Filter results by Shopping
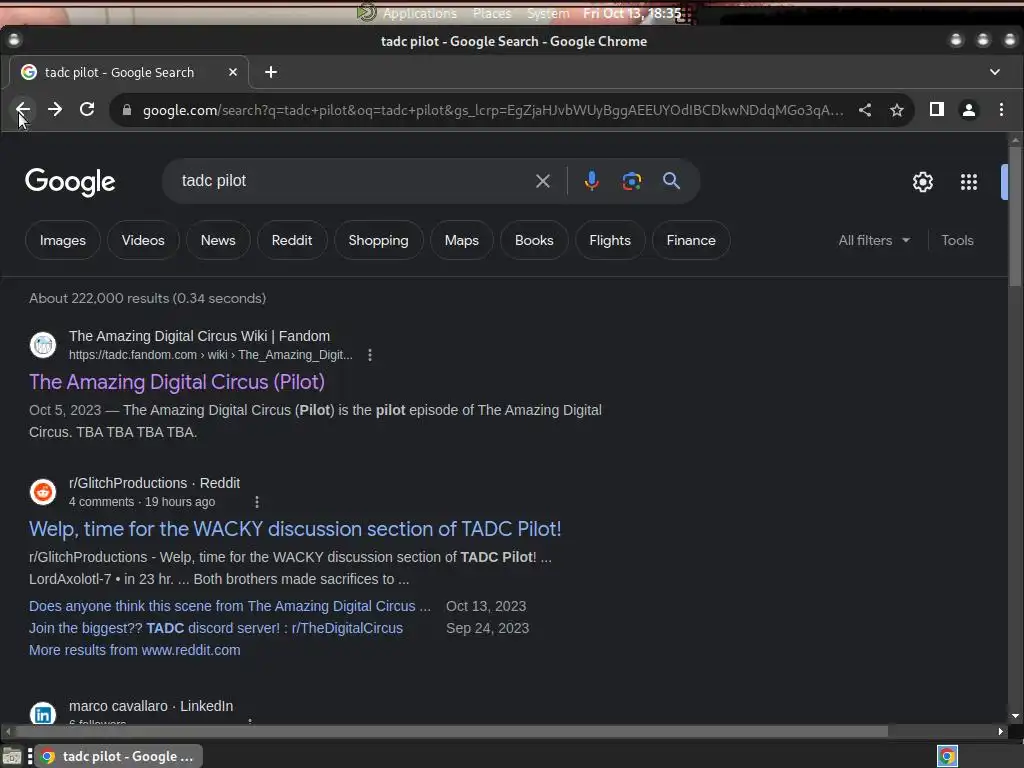This screenshot has width=1024, height=768. tap(379, 240)
